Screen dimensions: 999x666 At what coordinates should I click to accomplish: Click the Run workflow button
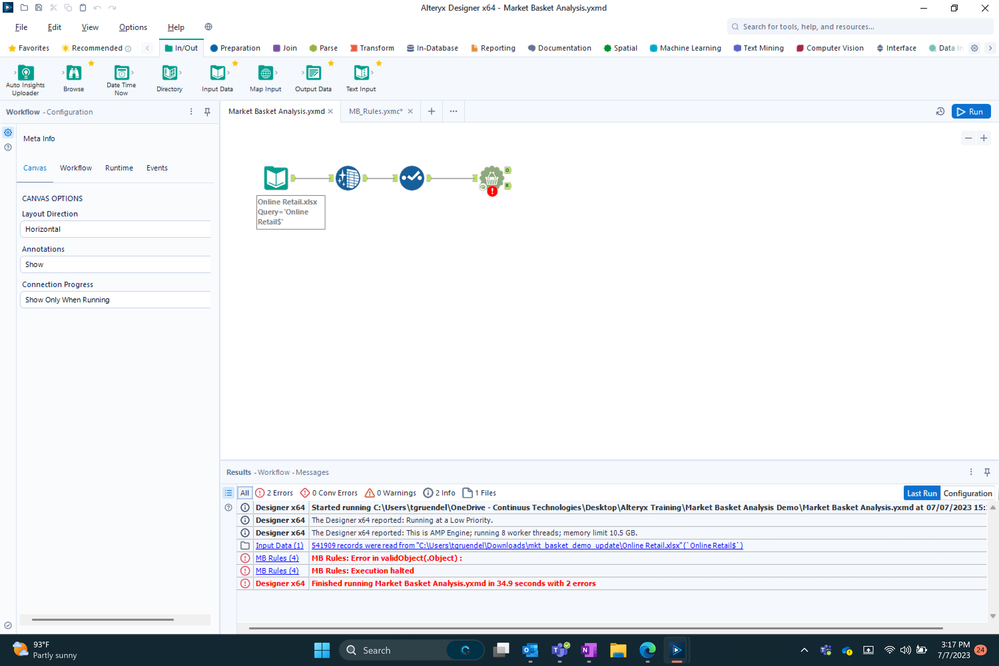coord(969,111)
